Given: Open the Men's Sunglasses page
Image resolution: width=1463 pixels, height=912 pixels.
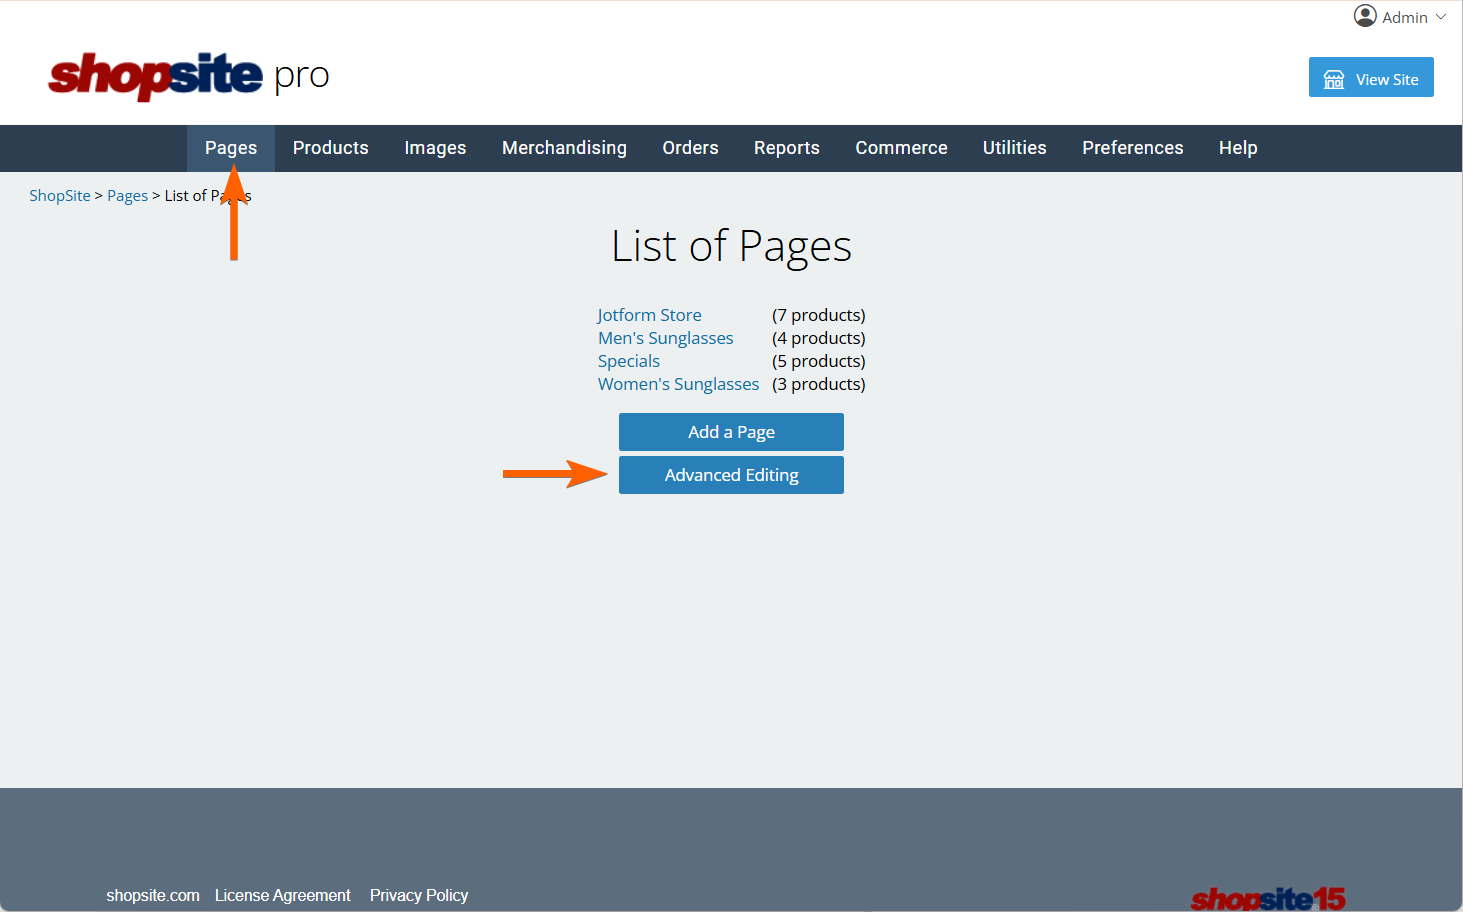Looking at the screenshot, I should [665, 338].
